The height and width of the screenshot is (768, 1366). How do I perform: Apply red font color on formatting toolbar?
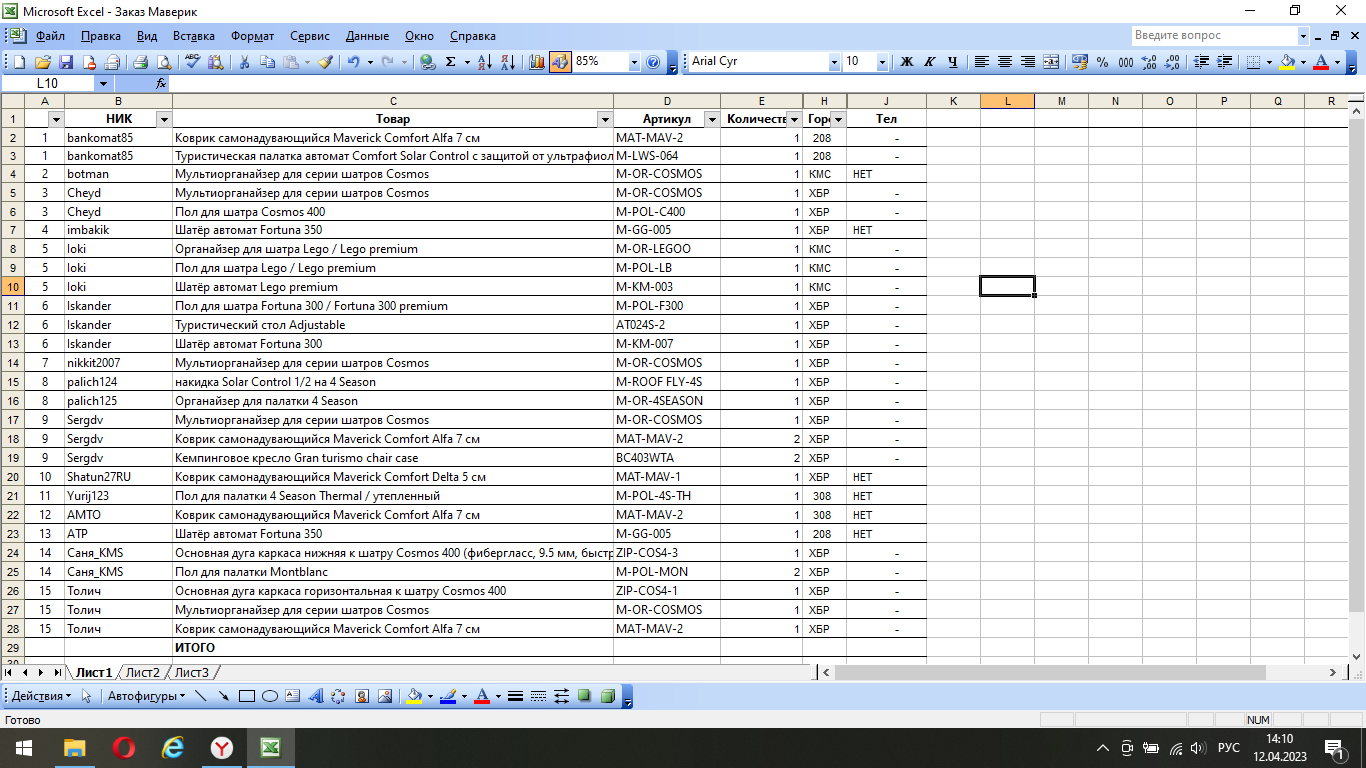(x=1322, y=62)
